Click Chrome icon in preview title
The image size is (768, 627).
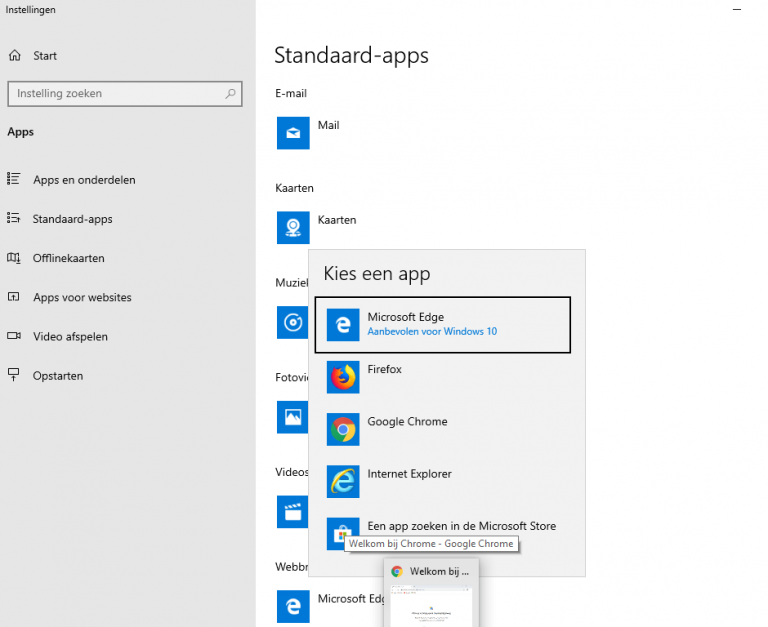[397, 571]
